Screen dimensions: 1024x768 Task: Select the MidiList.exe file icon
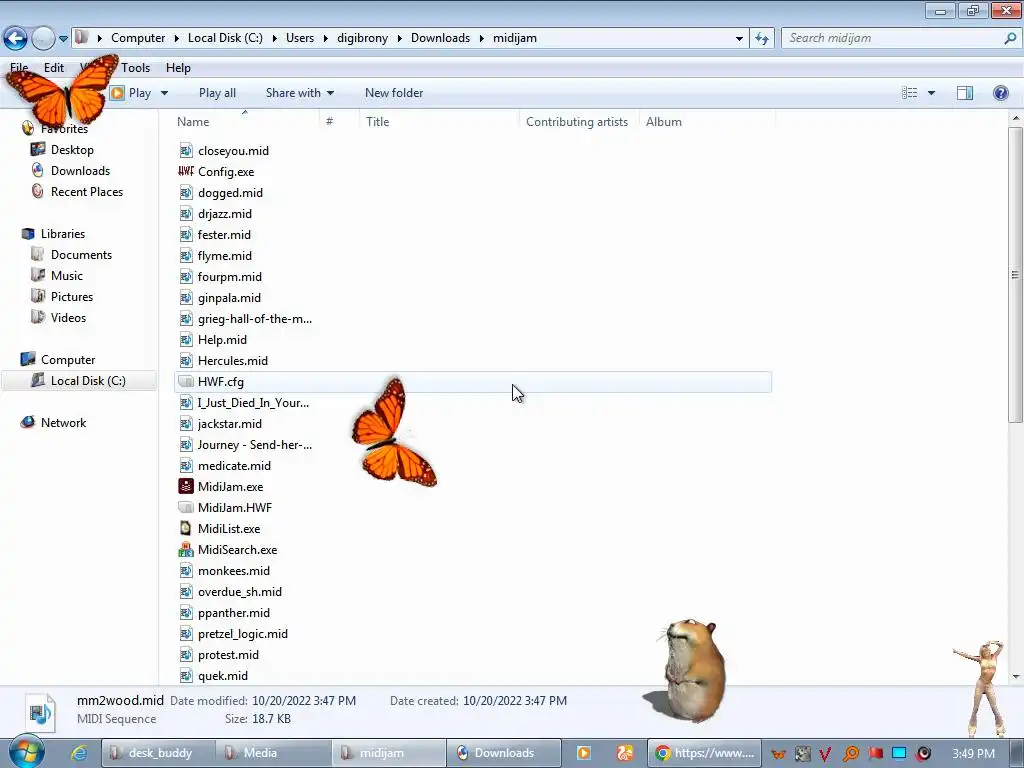186,528
